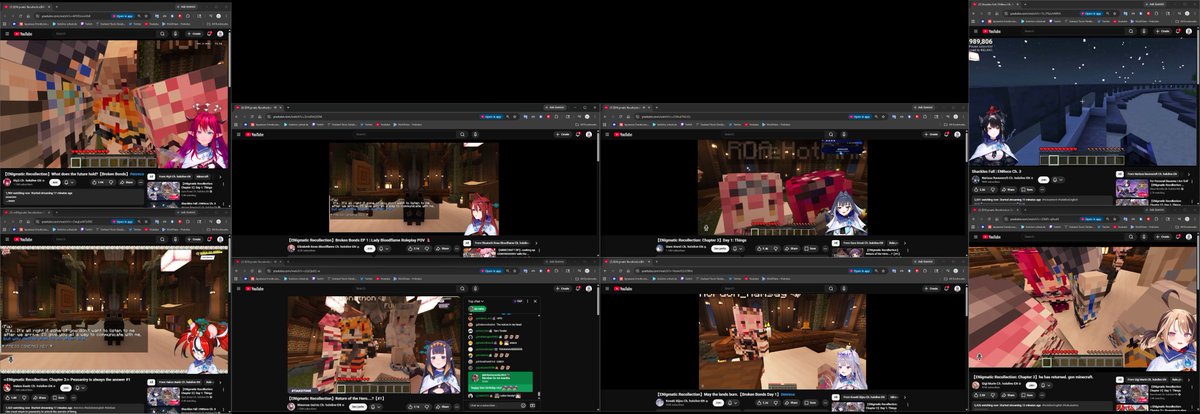Open notification bell dropdown beside IRyS Join button
This screenshot has width=1200, height=414.
(69, 182)
